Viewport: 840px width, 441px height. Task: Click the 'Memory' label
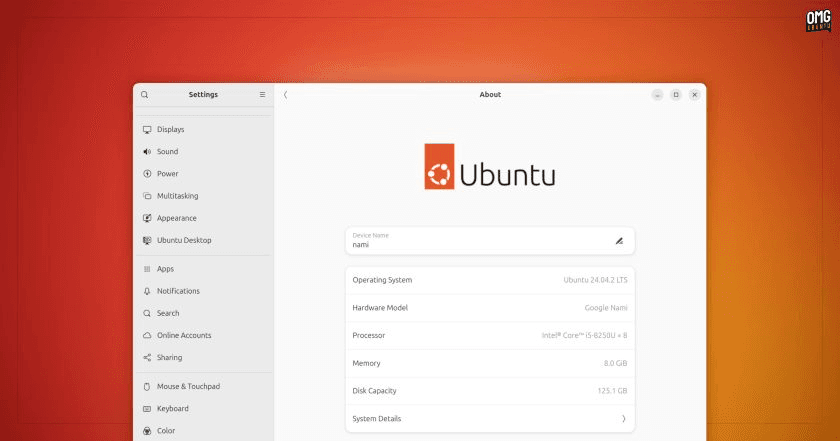(x=366, y=363)
